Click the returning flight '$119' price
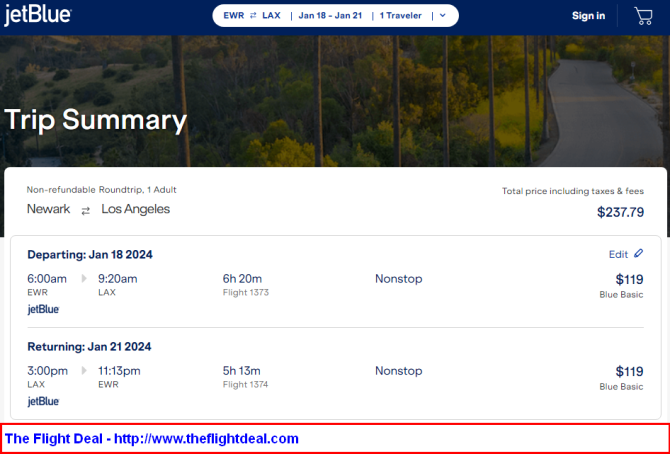This screenshot has height=454, width=670. click(x=629, y=371)
